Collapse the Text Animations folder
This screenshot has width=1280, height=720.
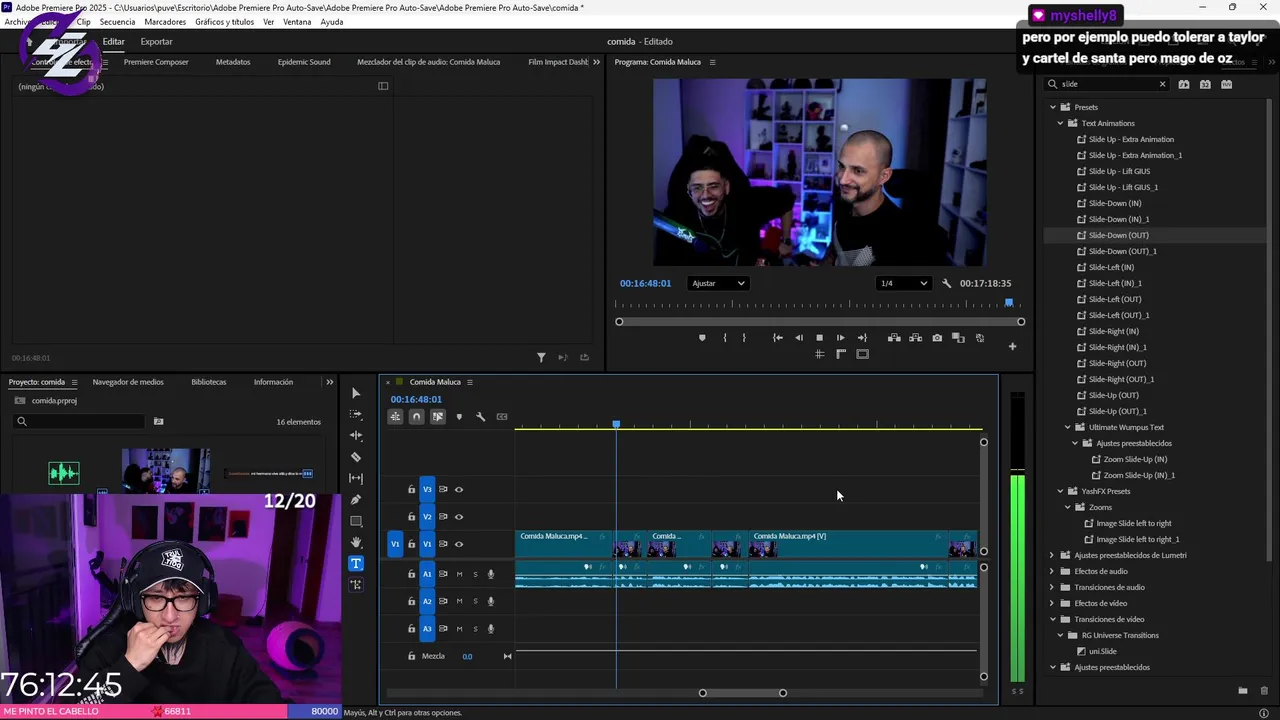point(1060,123)
